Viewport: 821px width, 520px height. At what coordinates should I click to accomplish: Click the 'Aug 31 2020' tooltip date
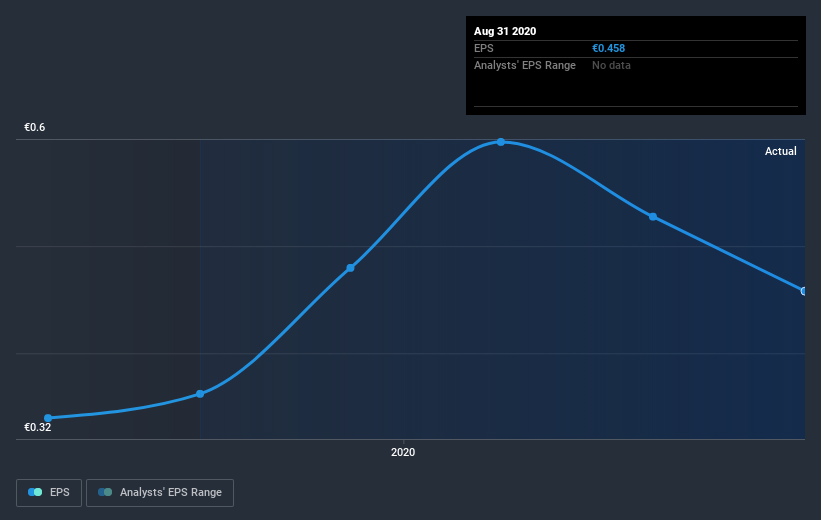click(x=505, y=31)
